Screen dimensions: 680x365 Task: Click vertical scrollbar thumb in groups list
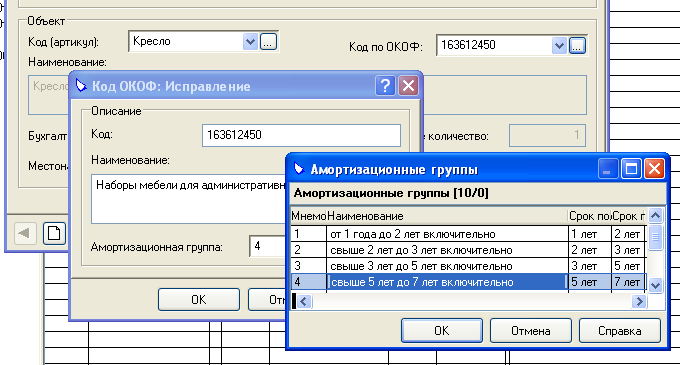[x=655, y=237]
